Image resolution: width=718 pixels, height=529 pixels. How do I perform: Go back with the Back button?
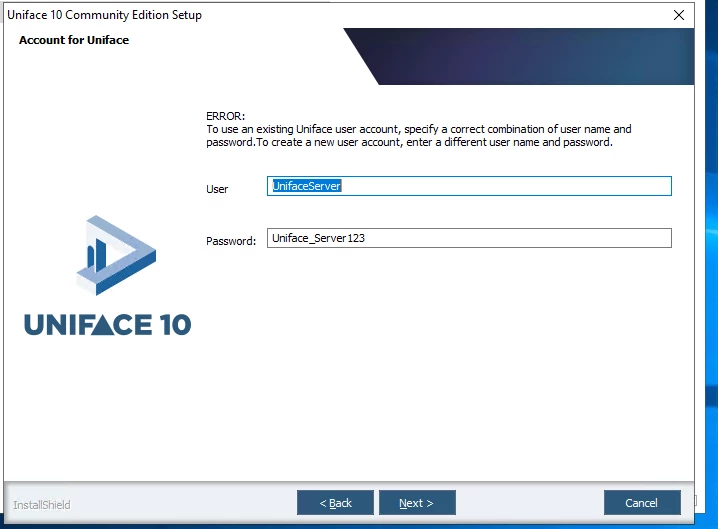(x=335, y=502)
